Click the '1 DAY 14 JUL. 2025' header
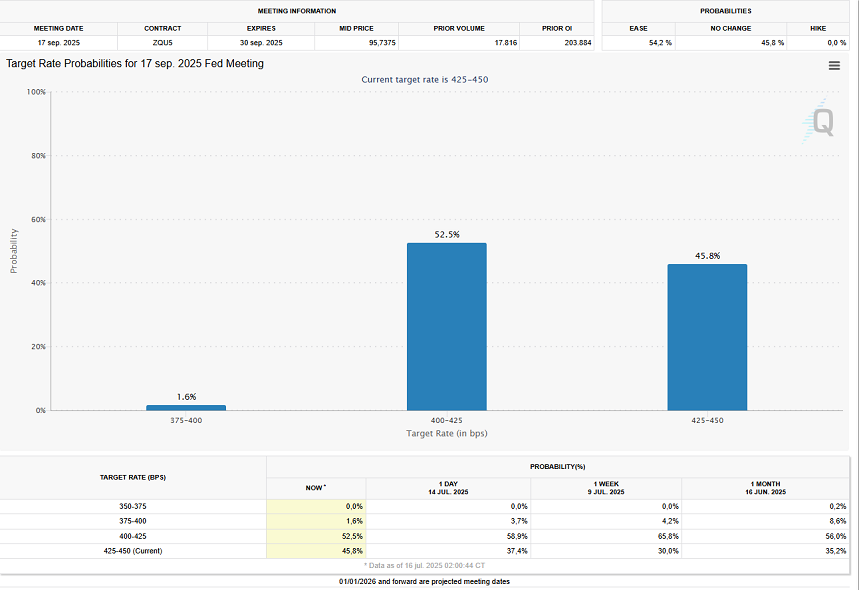 (448, 488)
